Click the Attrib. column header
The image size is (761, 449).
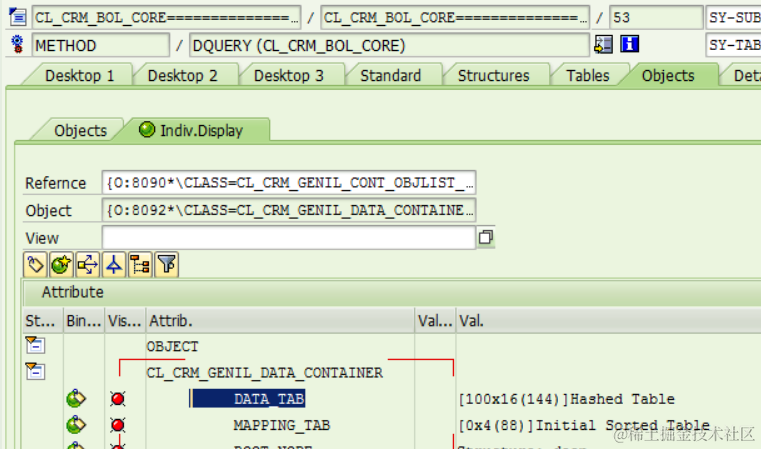[280, 320]
